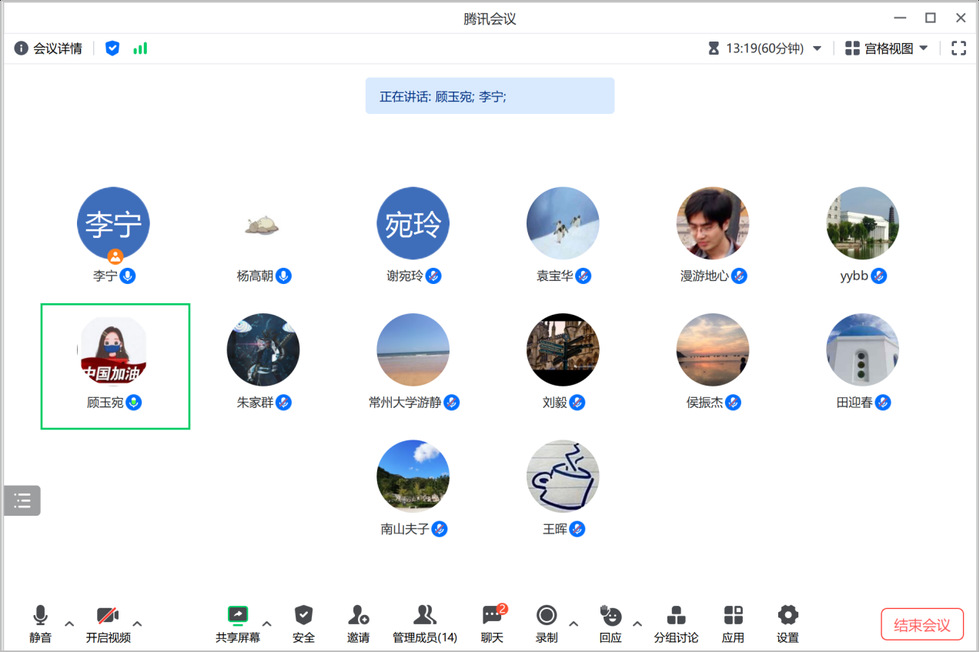The height and width of the screenshot is (652, 979).
Task: Open 设置 settings
Action: pos(788,623)
